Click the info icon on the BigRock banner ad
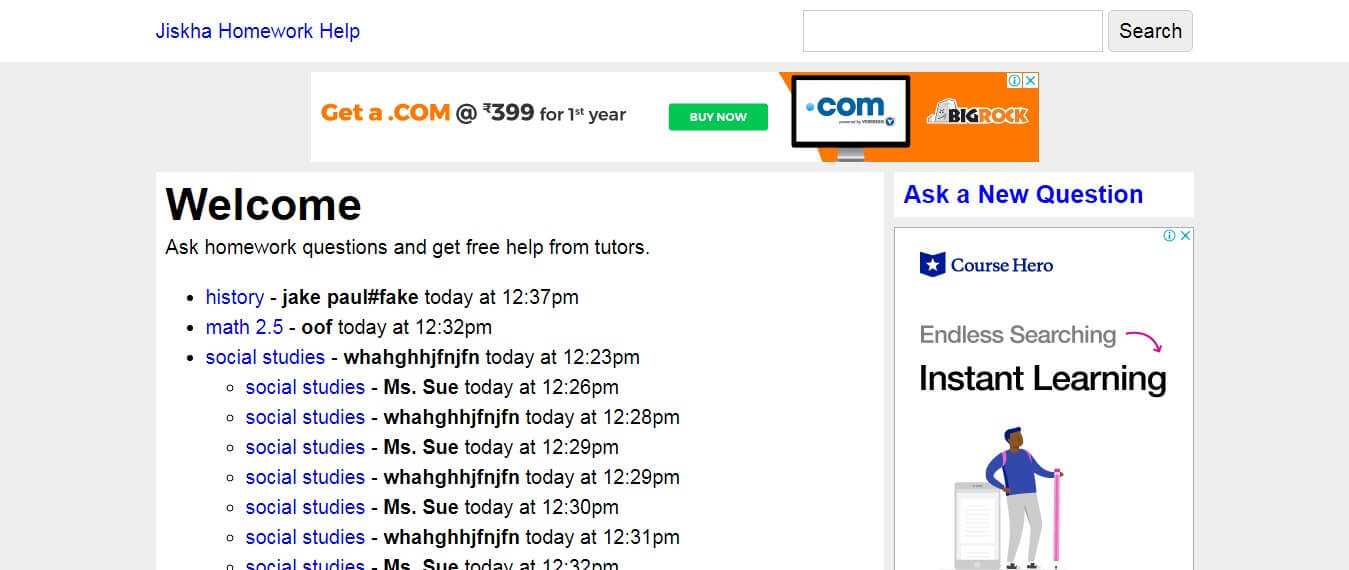This screenshot has height=570, width=1349. (x=1014, y=80)
